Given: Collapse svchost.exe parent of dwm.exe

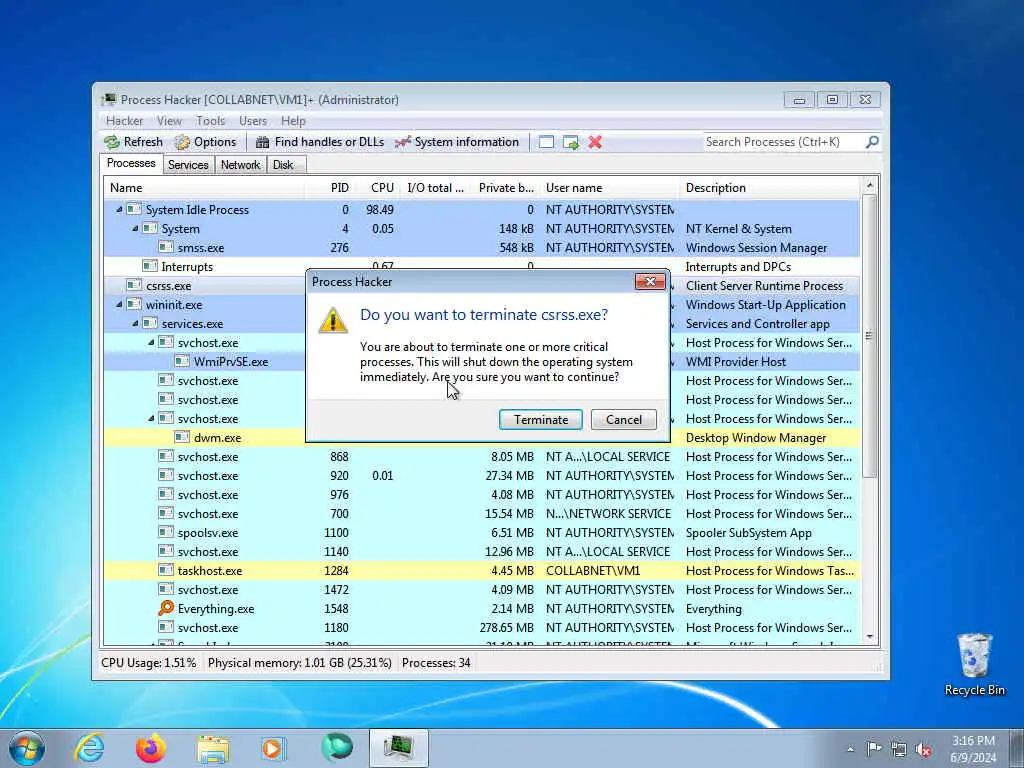Looking at the screenshot, I should [151, 419].
